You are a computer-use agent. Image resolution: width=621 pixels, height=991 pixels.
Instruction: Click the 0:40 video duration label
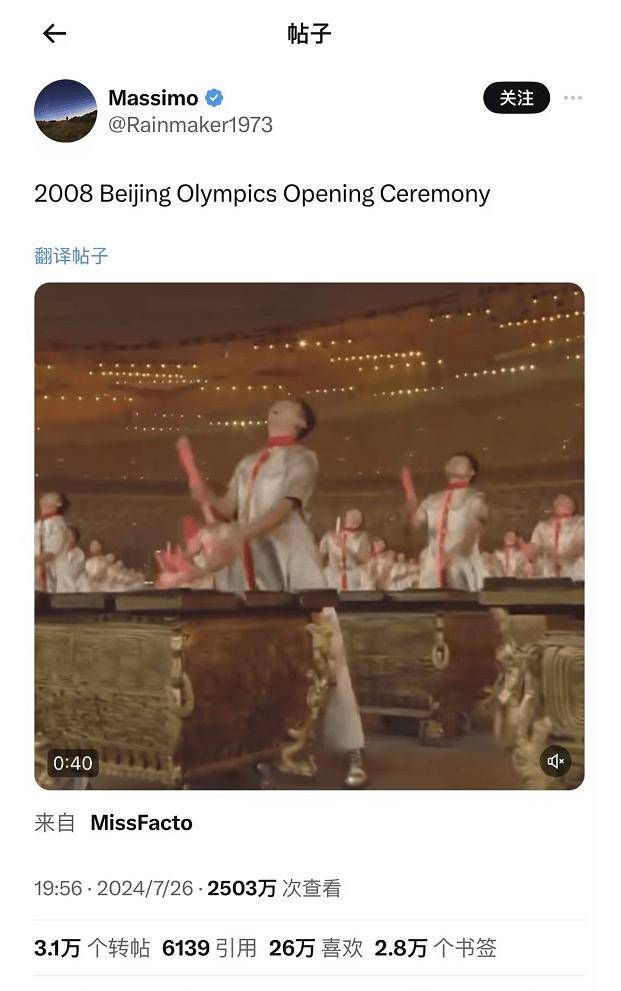coord(73,763)
